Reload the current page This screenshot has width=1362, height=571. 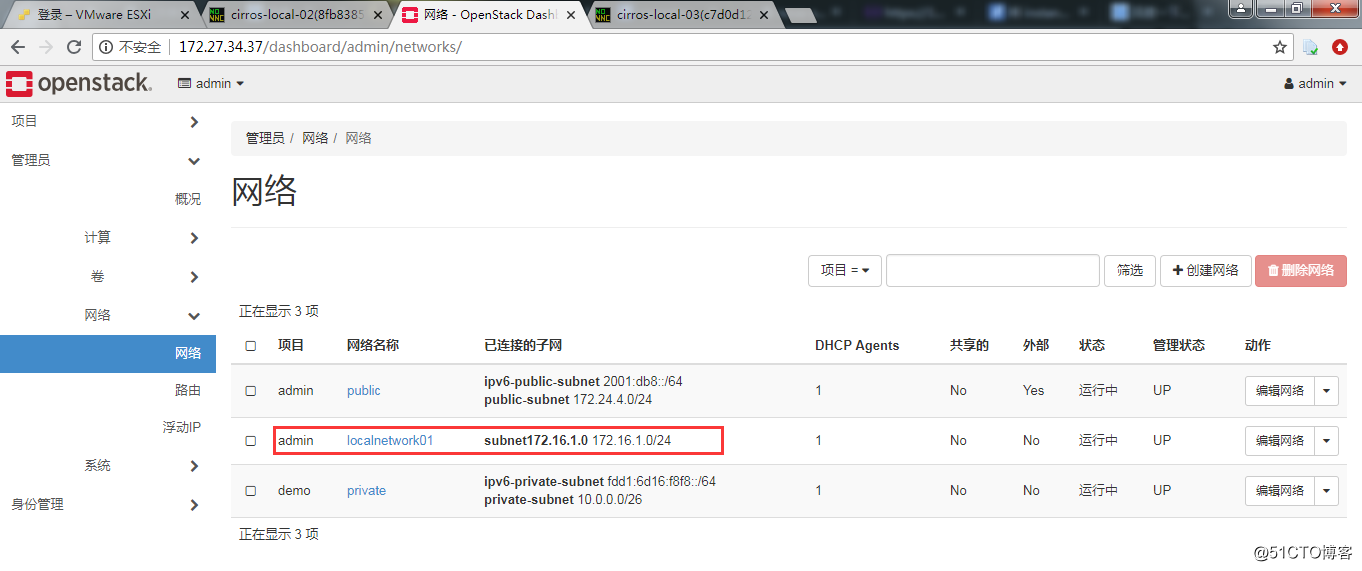(x=74, y=47)
